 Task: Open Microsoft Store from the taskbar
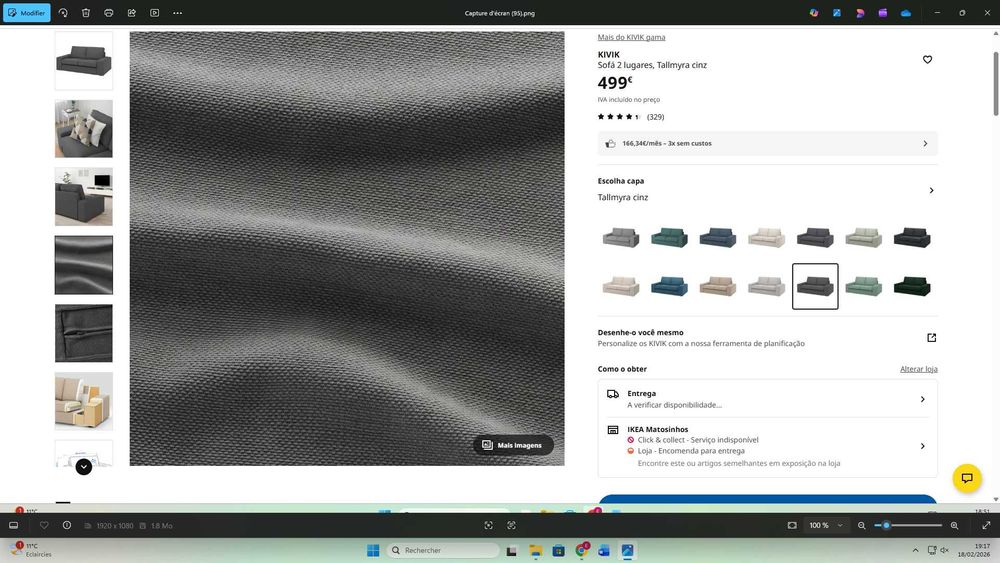coord(558,550)
